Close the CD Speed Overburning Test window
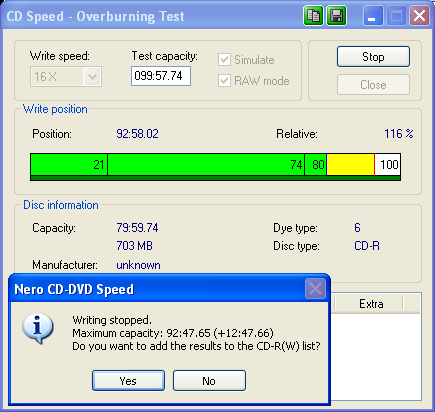The height and width of the screenshot is (412, 435). click(419, 16)
